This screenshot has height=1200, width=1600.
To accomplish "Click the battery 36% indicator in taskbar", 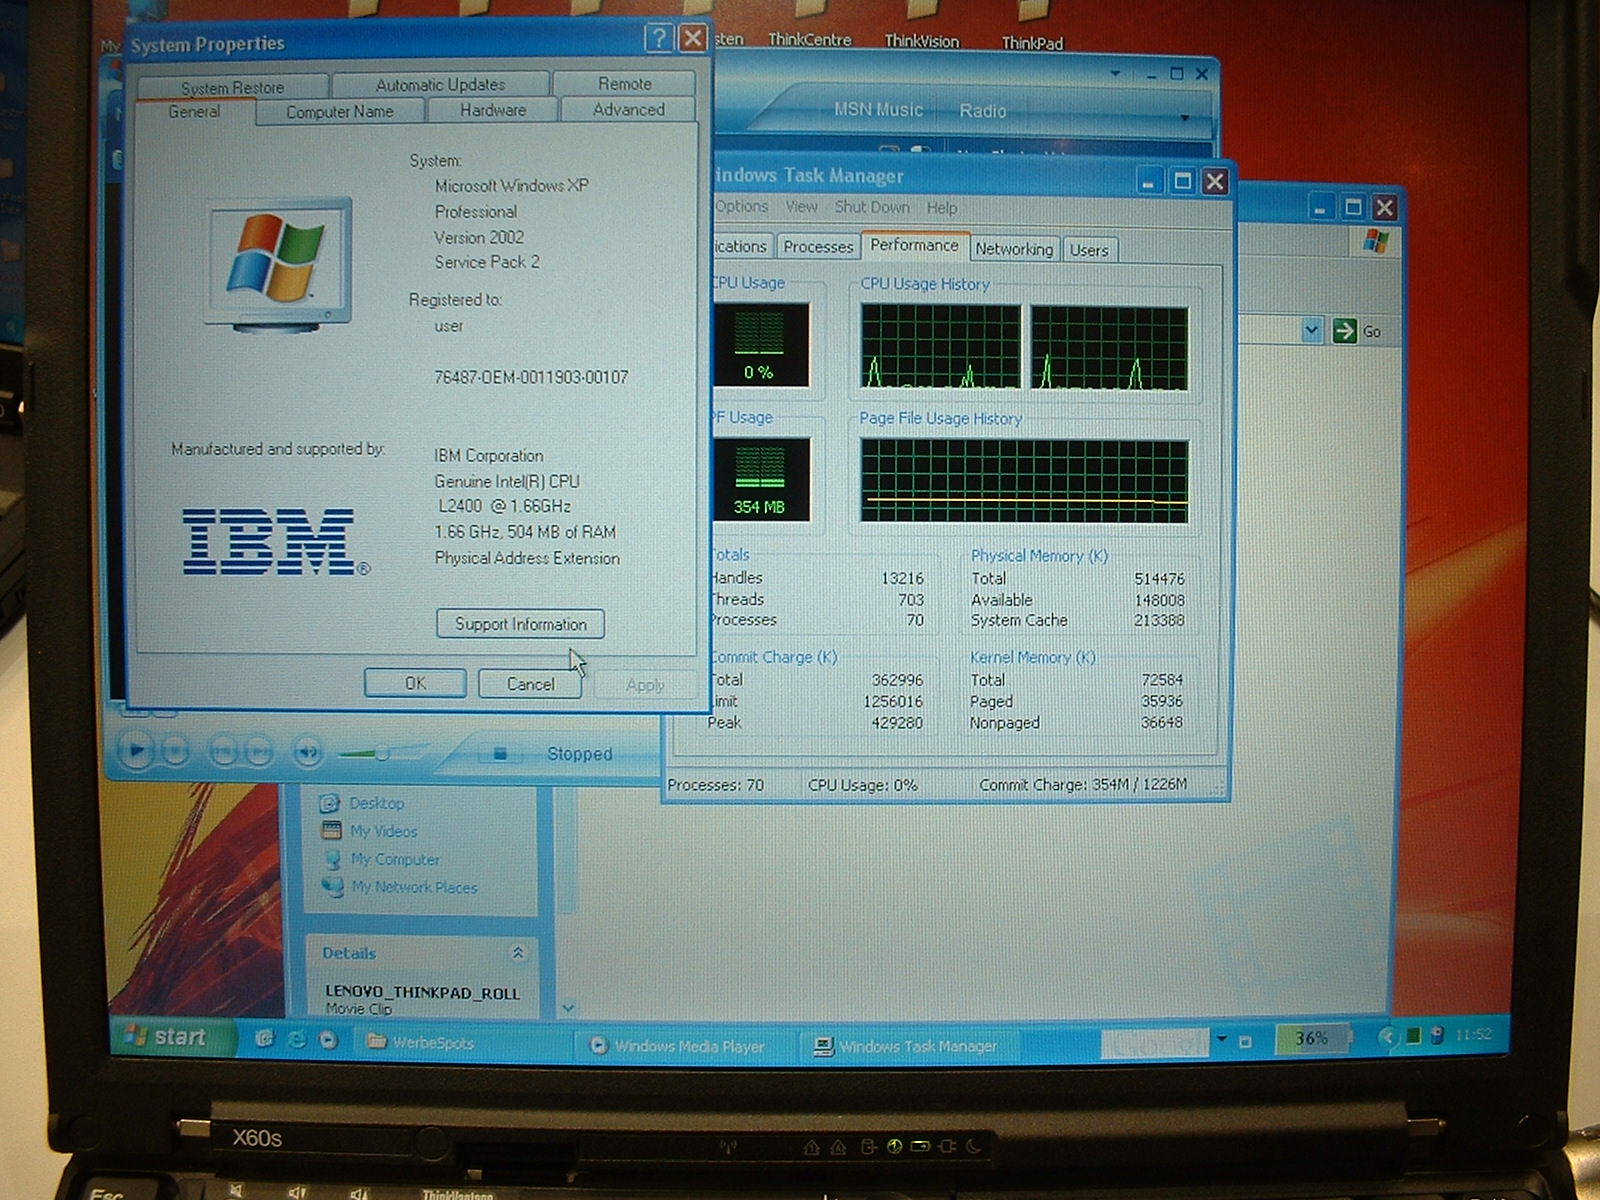I will 1311,1039.
